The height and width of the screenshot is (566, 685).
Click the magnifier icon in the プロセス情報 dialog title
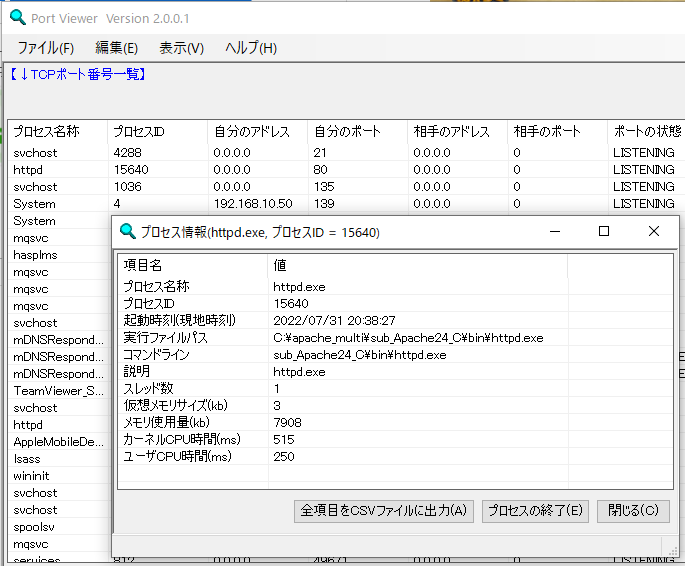(x=128, y=231)
